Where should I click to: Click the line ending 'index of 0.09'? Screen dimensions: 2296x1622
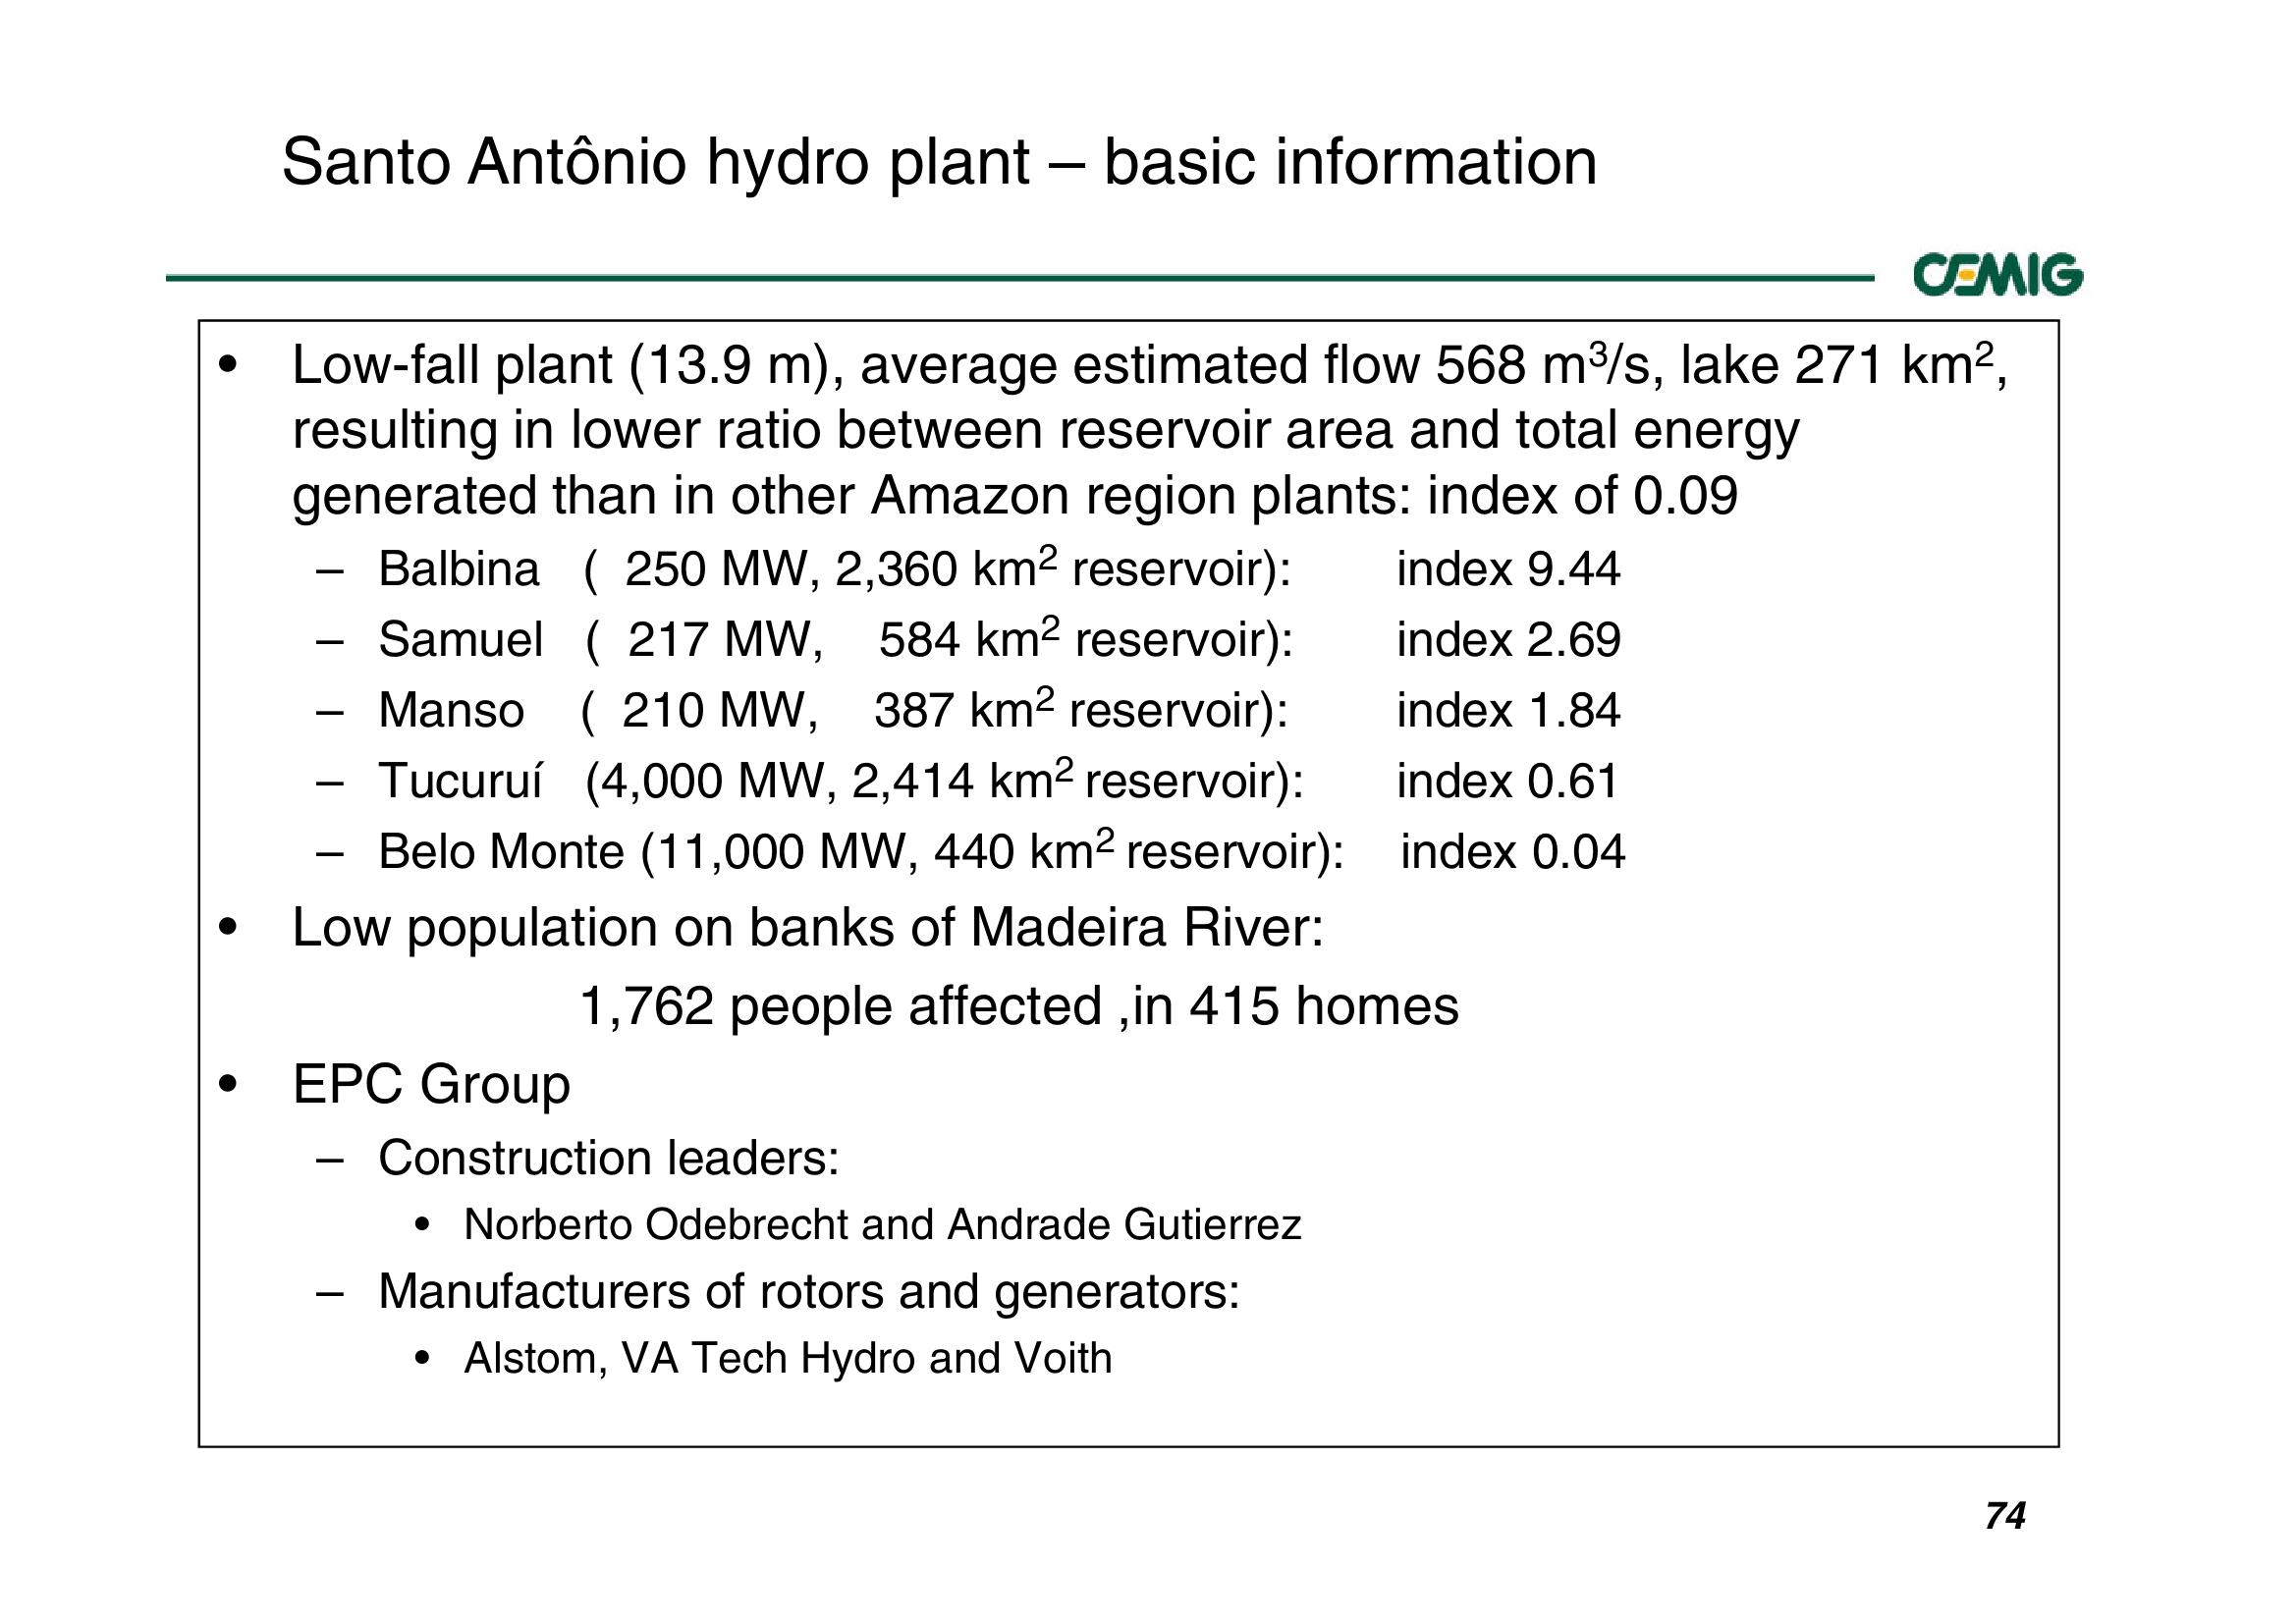coord(1015,497)
